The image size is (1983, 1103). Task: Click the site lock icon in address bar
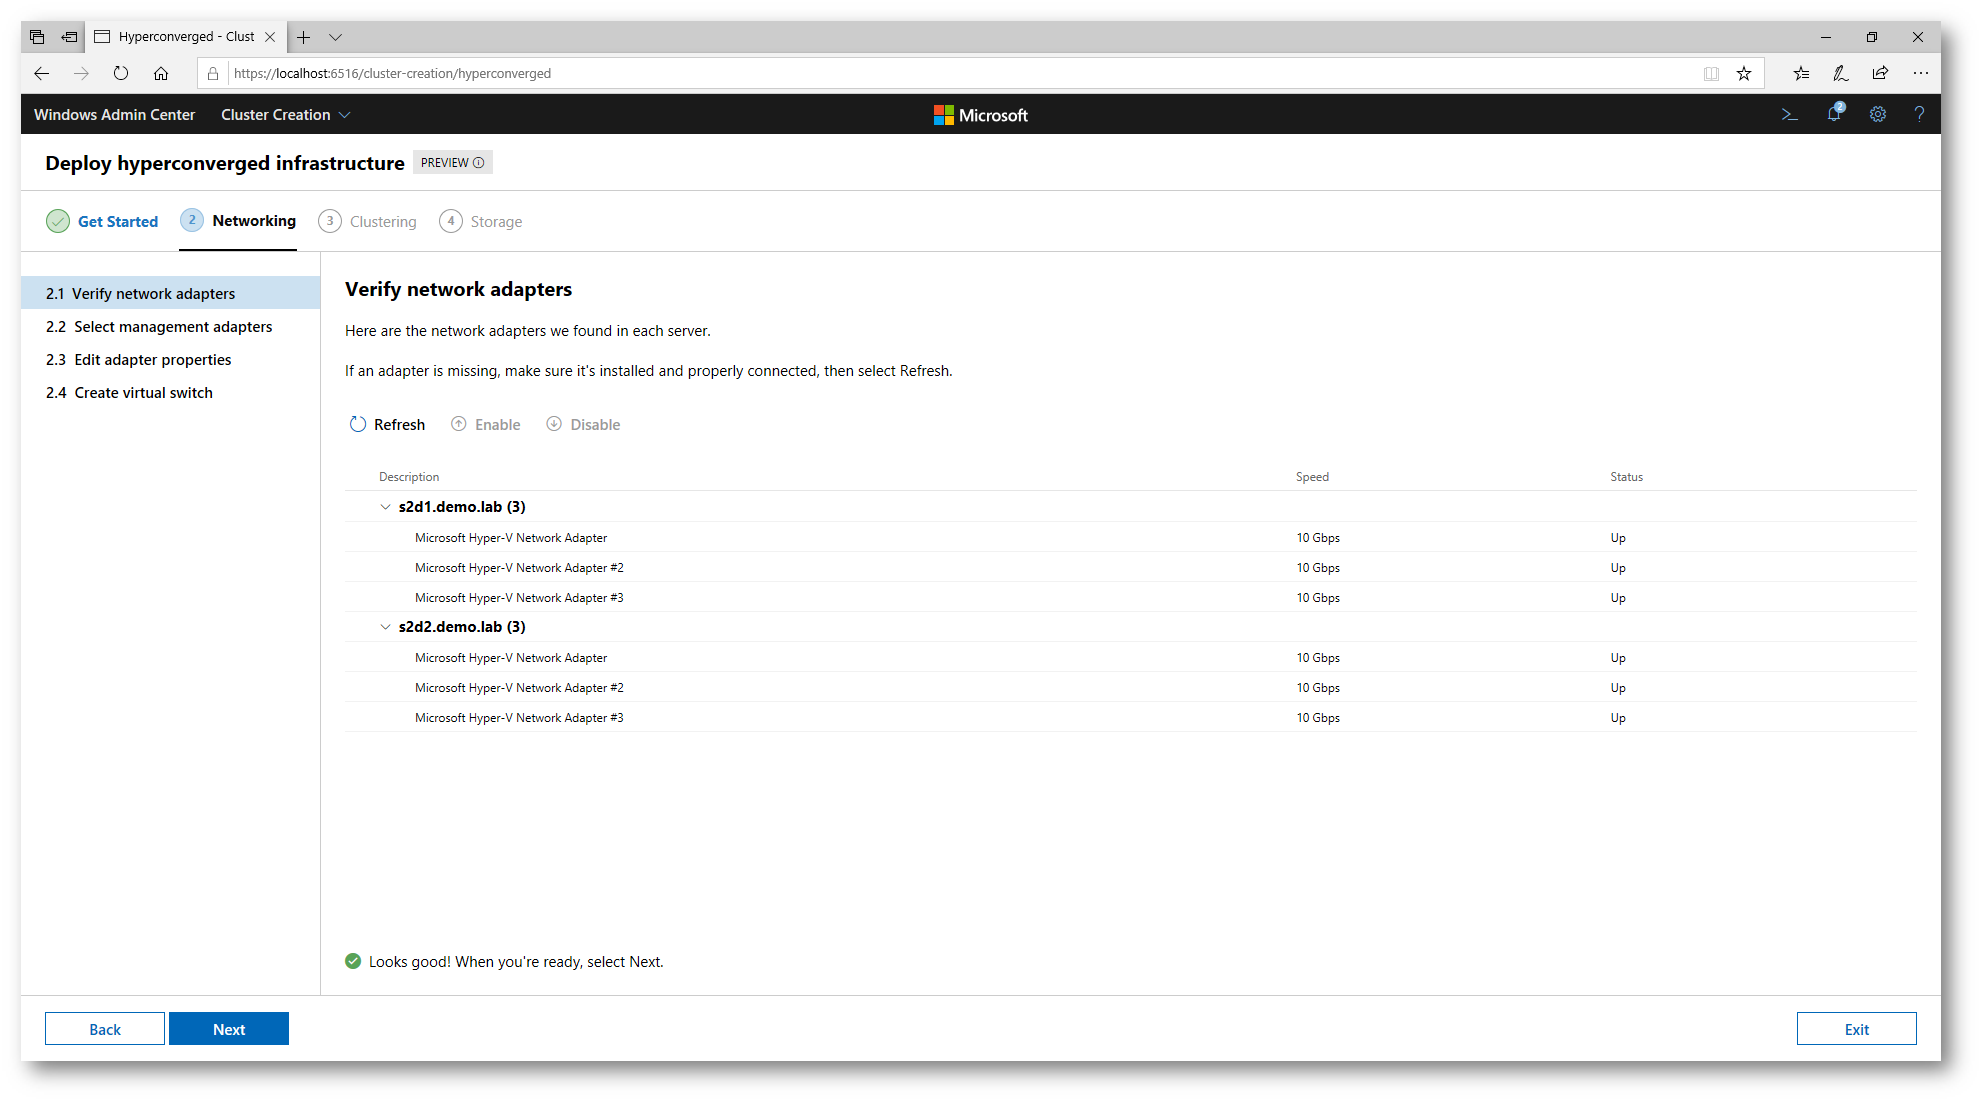click(x=212, y=73)
